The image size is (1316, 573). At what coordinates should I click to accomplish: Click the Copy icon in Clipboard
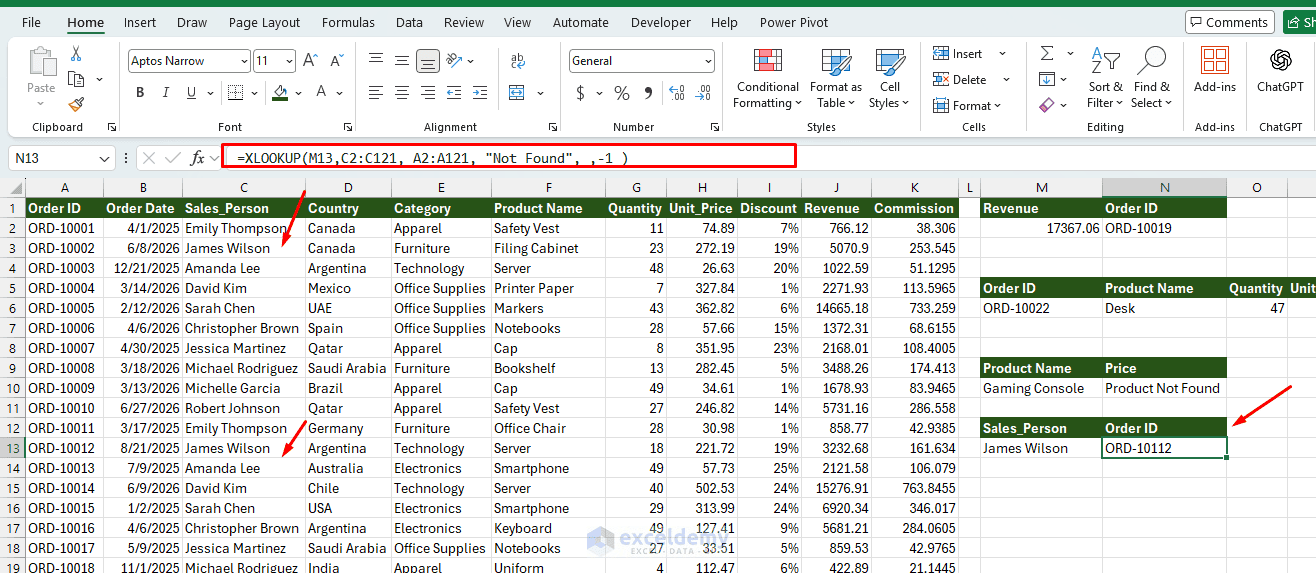(76, 79)
